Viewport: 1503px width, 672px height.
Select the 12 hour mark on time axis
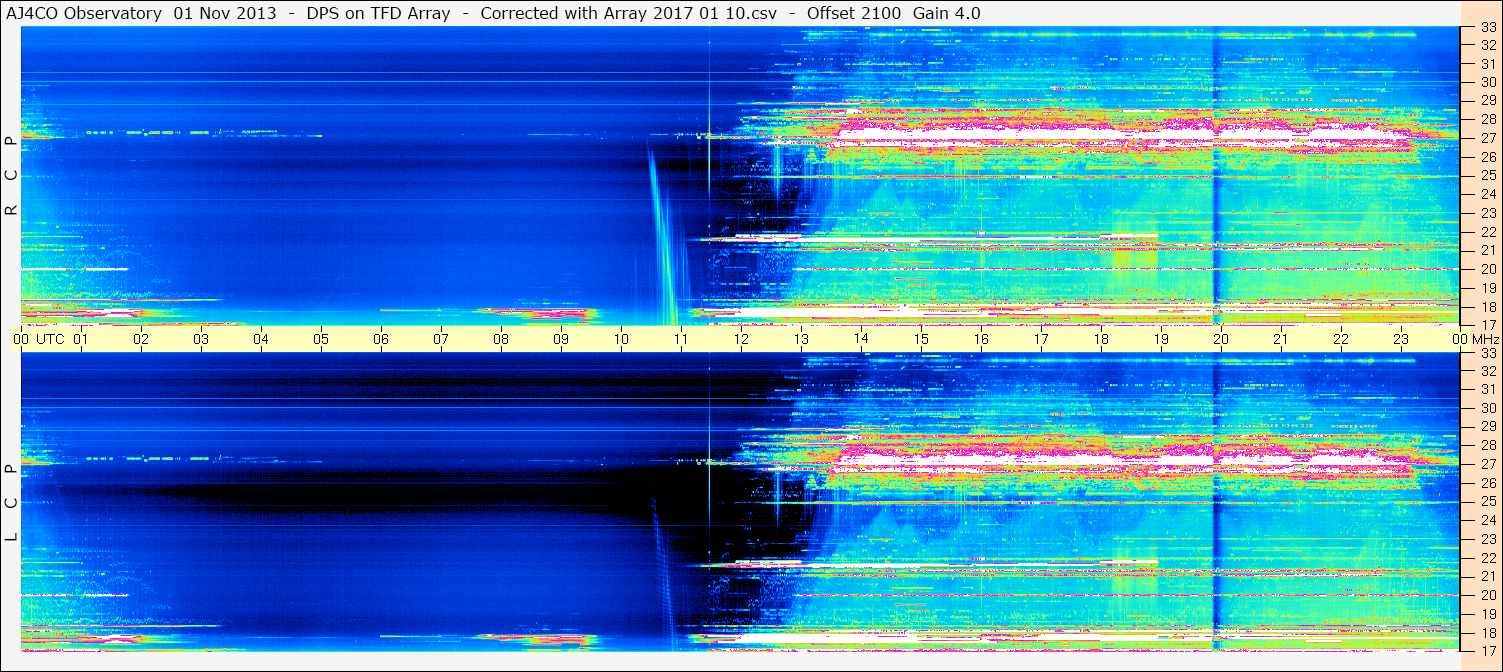pos(741,340)
